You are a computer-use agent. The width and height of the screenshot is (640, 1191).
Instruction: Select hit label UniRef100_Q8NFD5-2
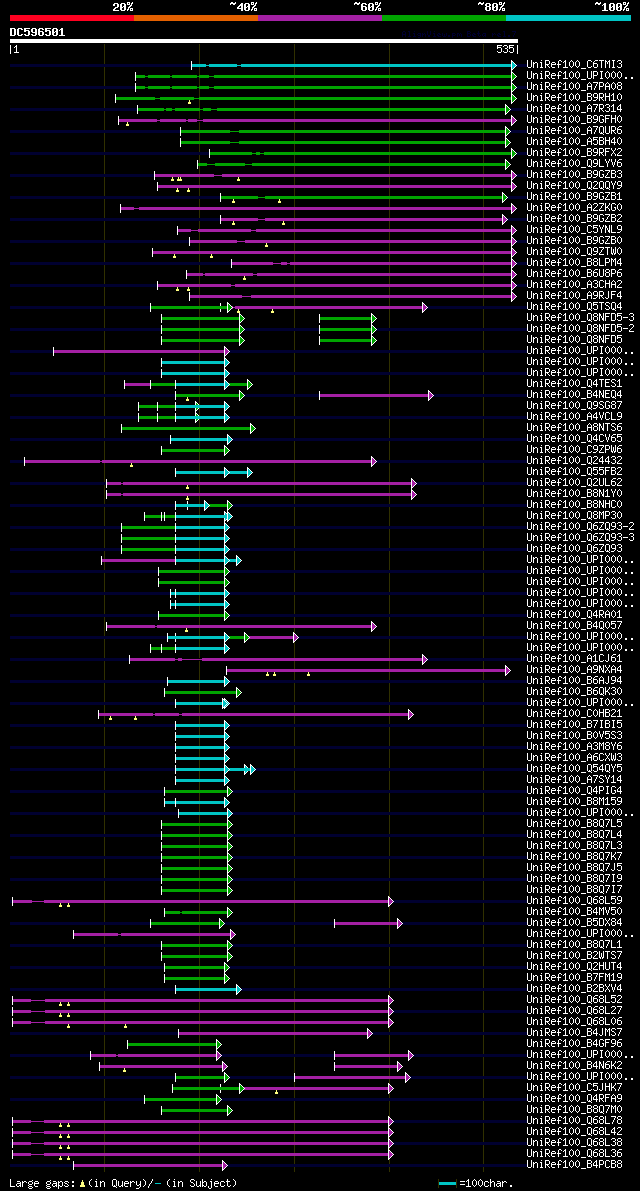click(x=580, y=329)
